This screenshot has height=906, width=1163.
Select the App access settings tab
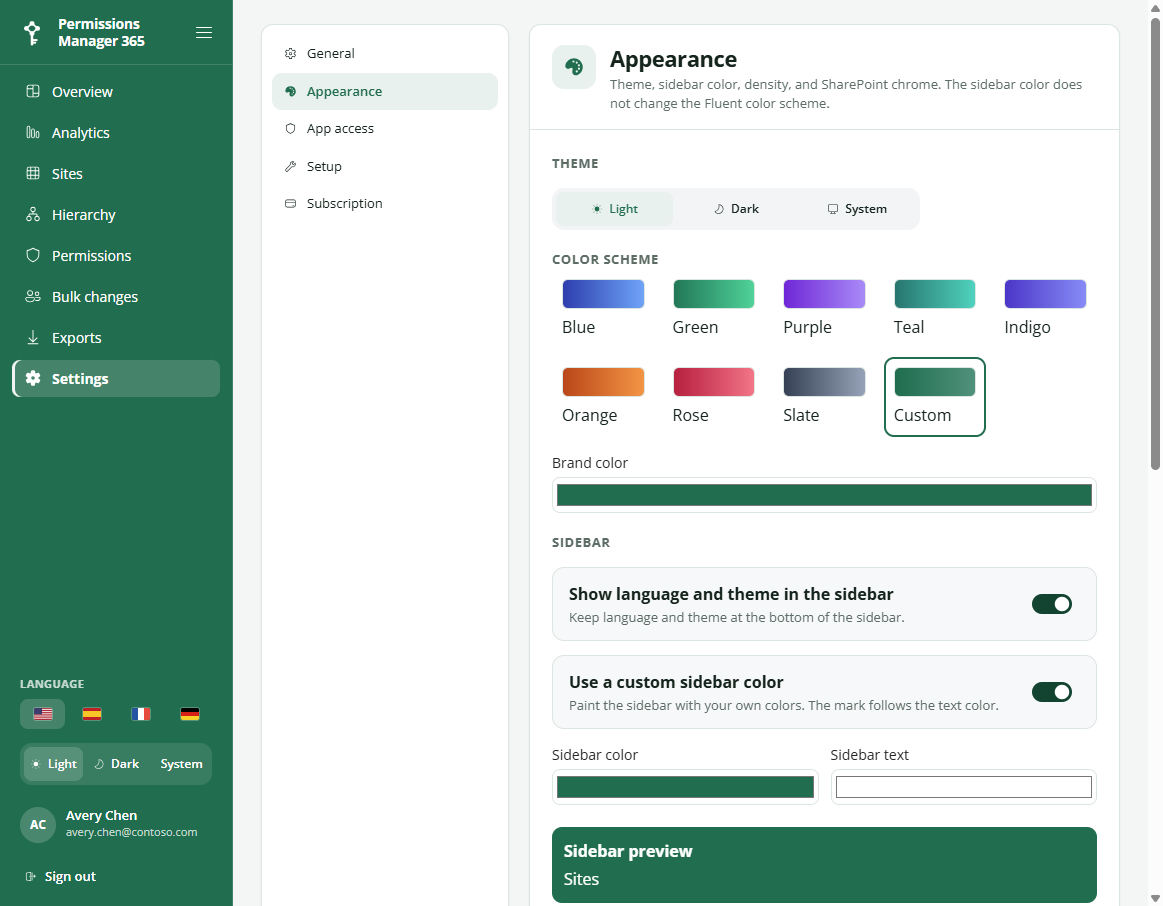[x=385, y=128]
